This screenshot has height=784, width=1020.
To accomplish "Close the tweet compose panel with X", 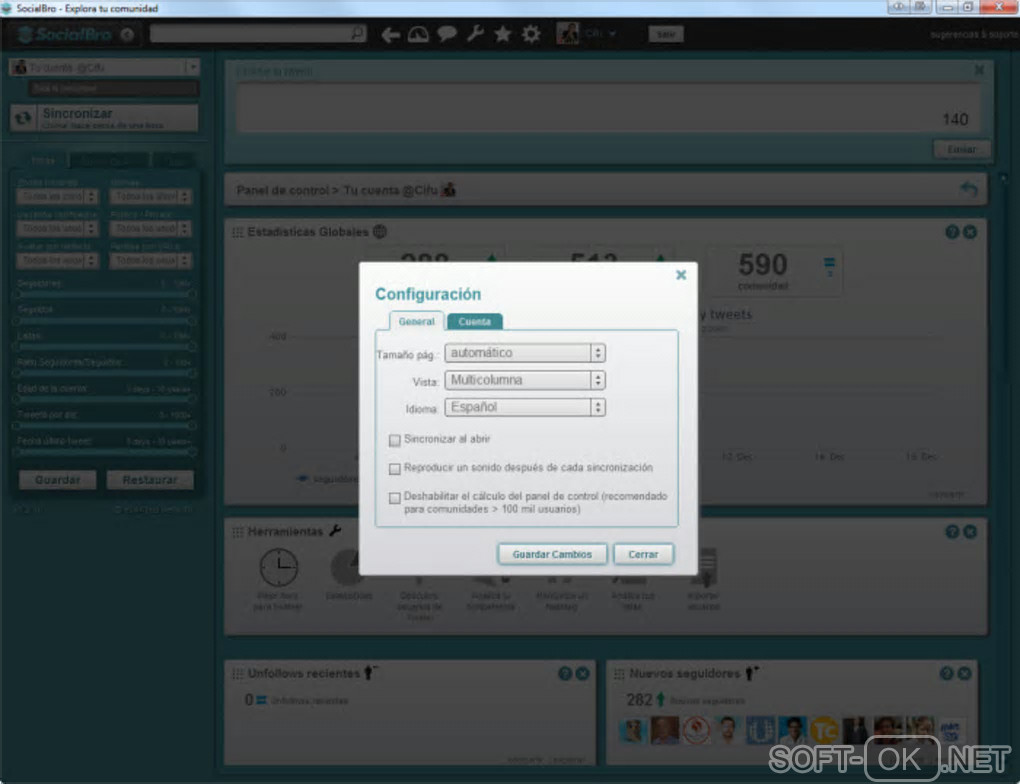I will click(x=978, y=70).
